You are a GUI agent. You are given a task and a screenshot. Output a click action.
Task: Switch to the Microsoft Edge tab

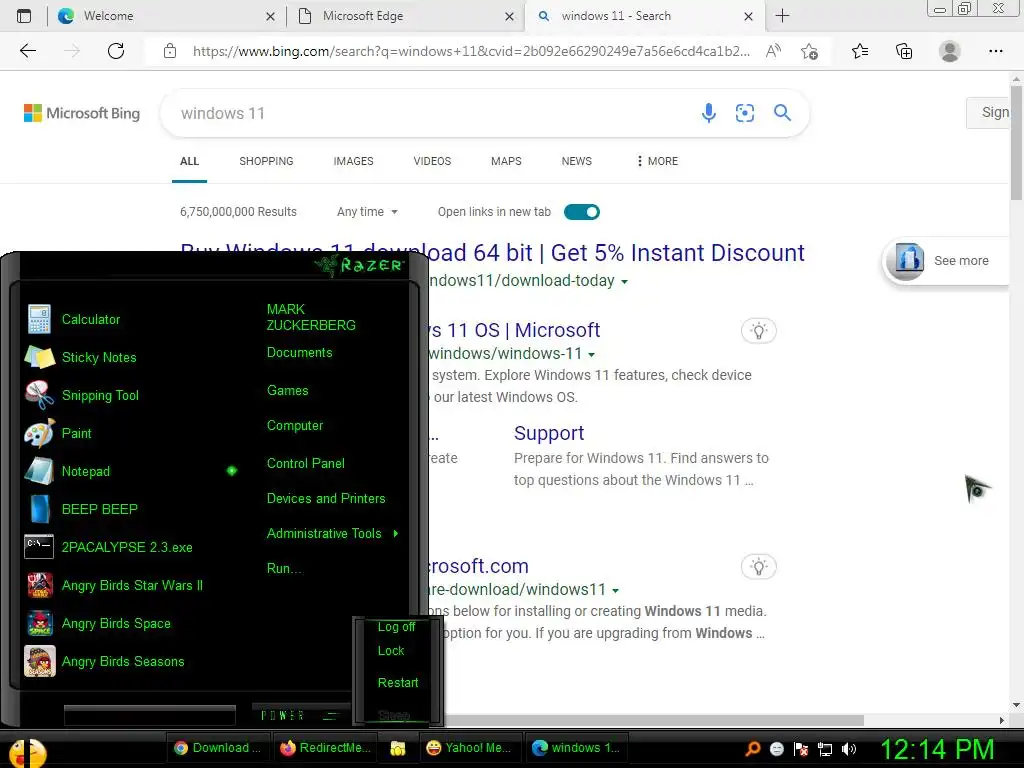click(406, 16)
